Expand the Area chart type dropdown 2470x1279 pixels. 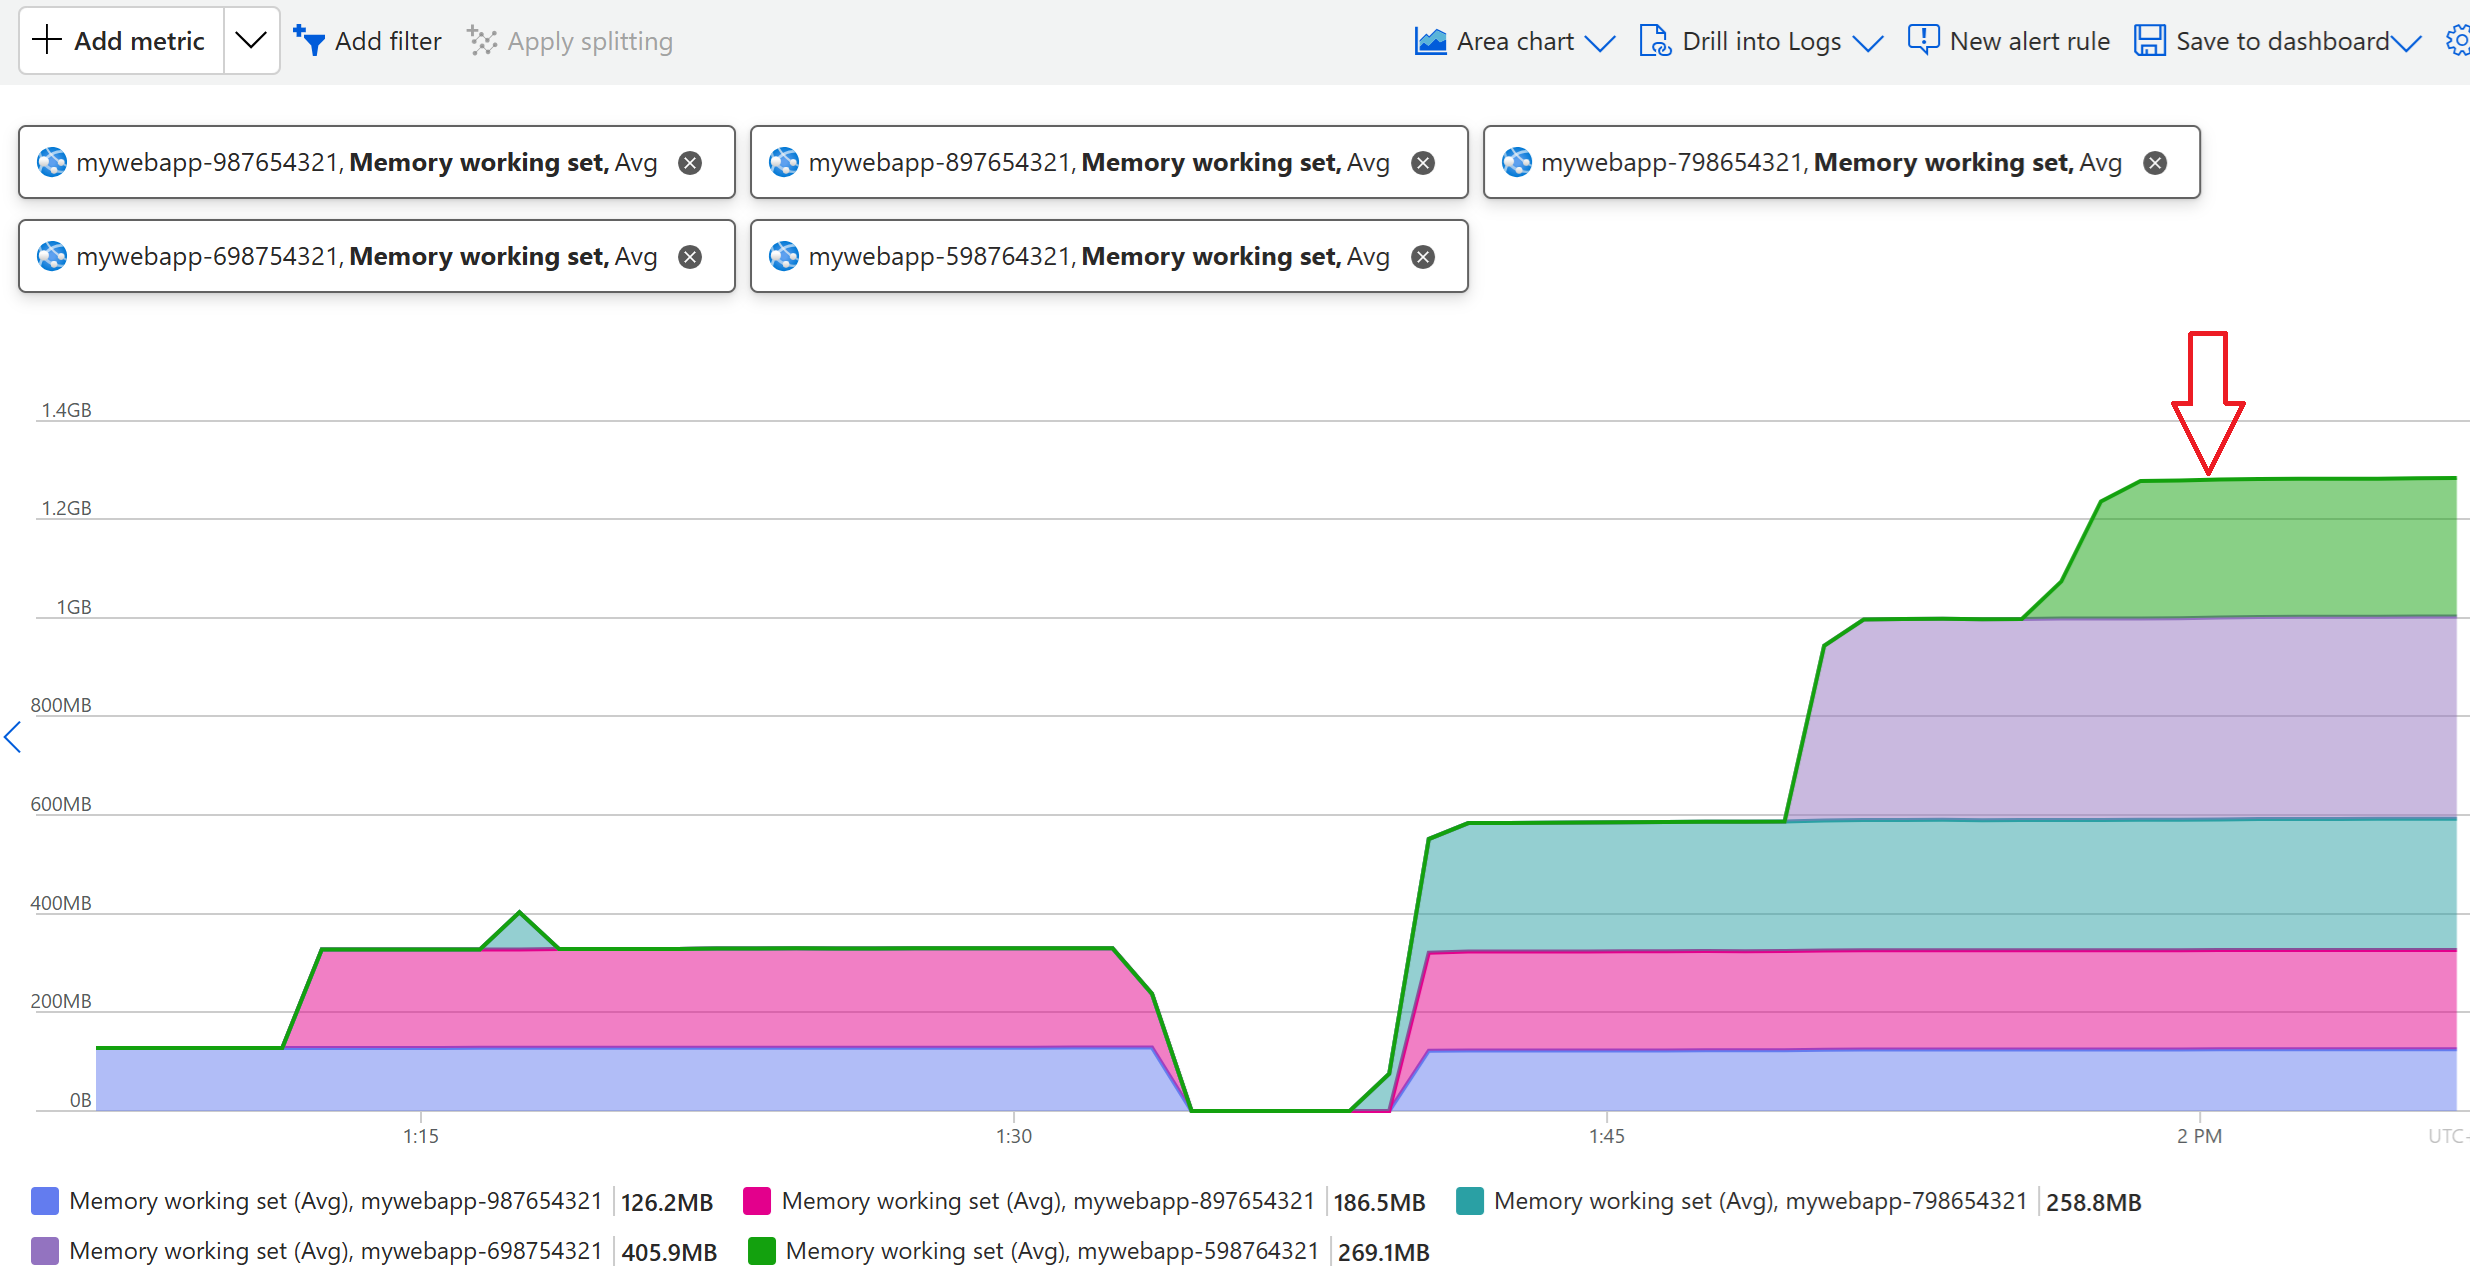[x=1603, y=44]
